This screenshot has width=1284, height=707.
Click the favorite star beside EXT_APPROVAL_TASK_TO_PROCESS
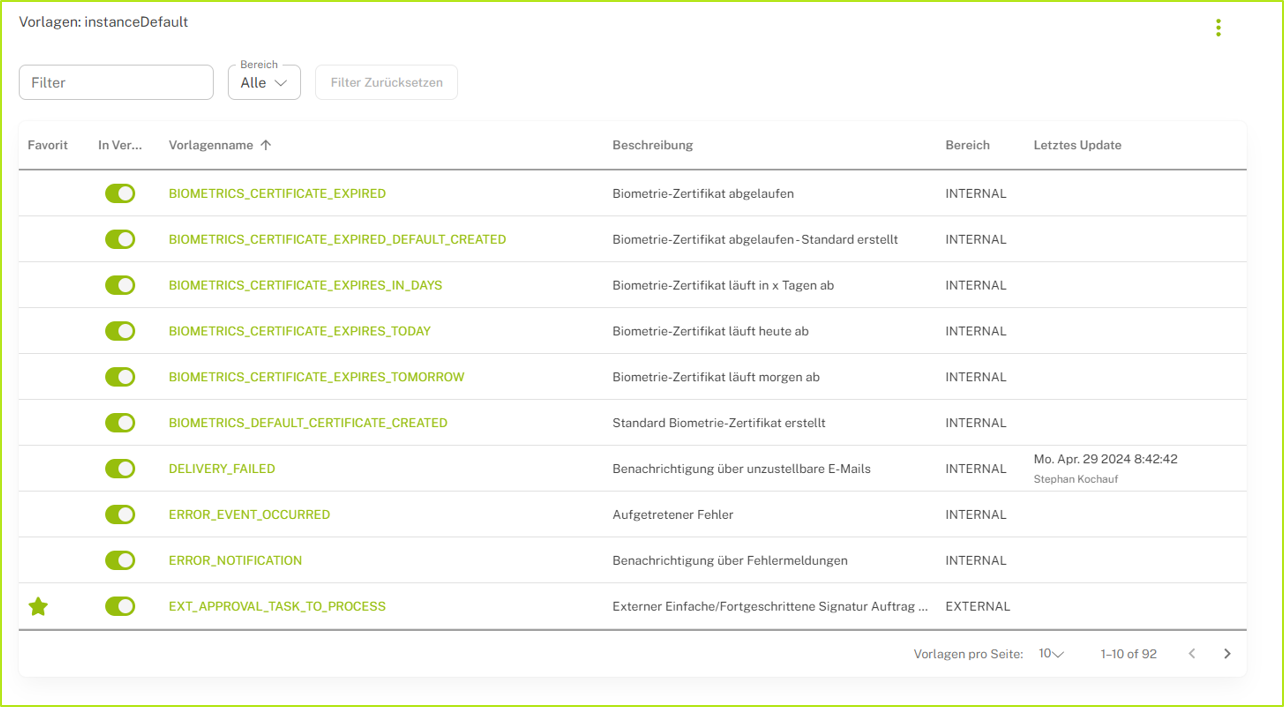tap(38, 606)
